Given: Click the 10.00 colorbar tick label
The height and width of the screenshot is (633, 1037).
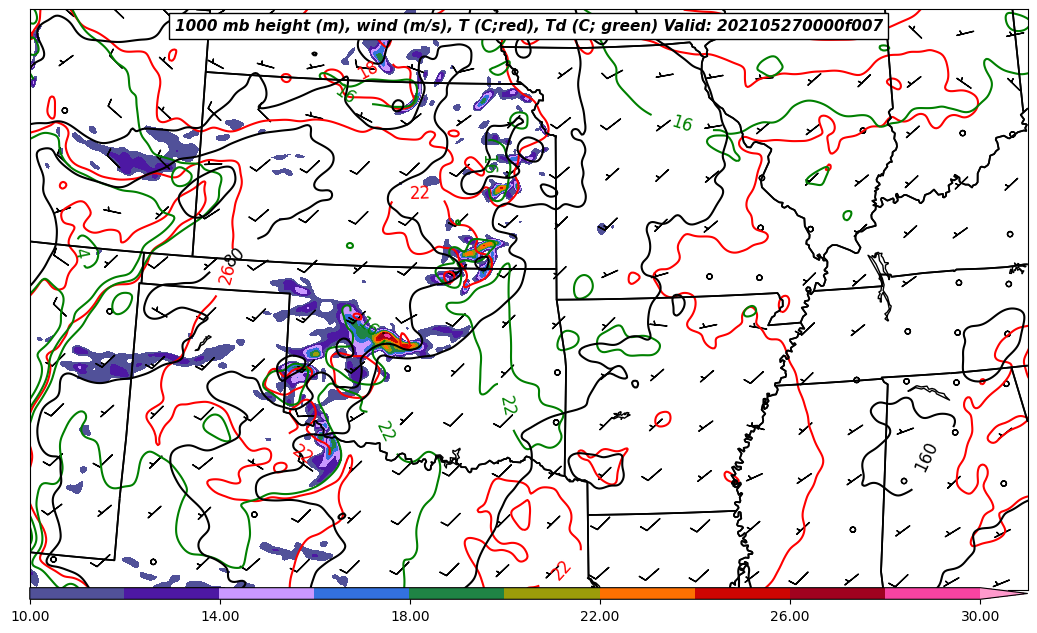Looking at the screenshot, I should click(x=30, y=616).
